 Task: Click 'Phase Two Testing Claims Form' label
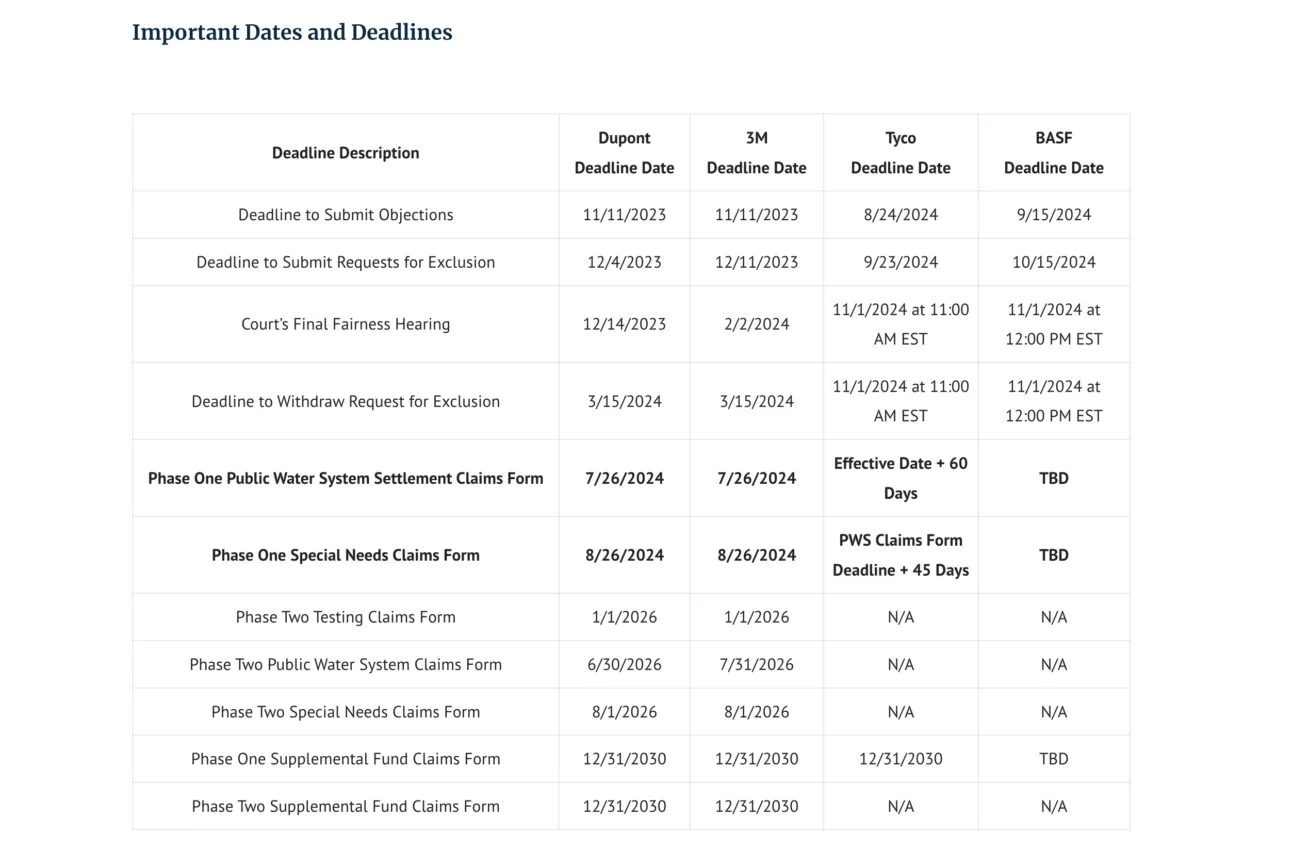[345, 617]
